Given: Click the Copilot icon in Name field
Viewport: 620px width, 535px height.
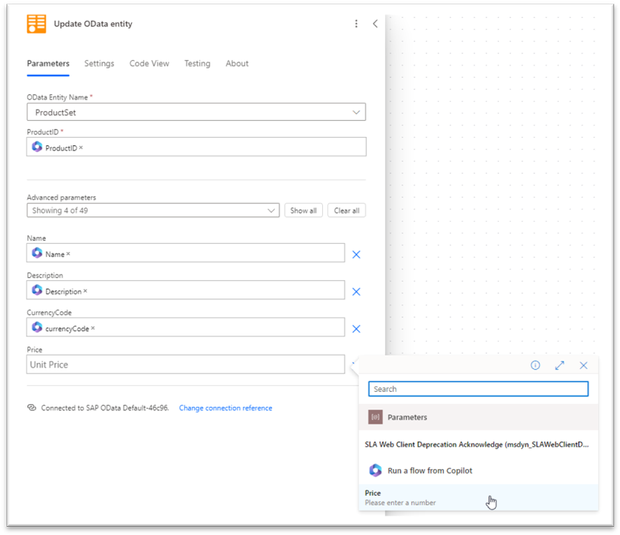Looking at the screenshot, I should pyautogui.click(x=37, y=253).
